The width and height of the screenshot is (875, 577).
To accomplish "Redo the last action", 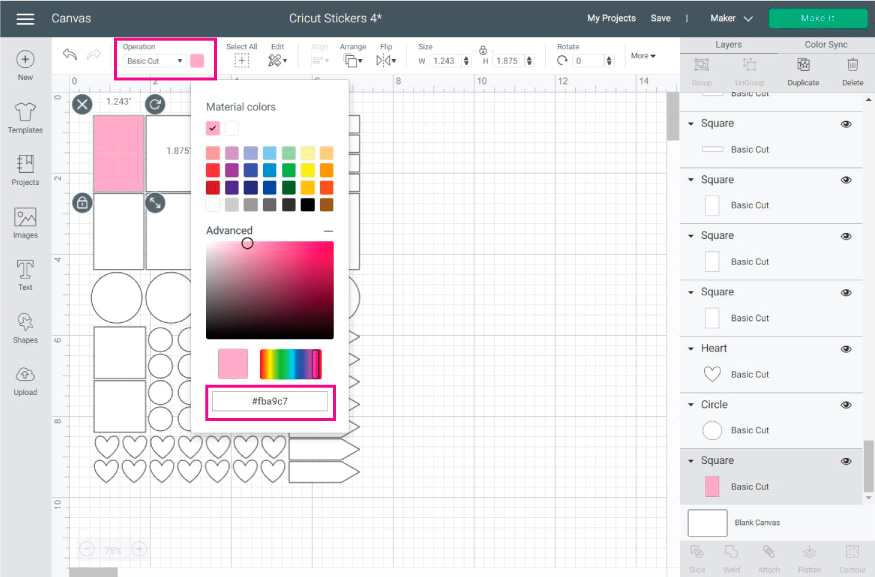I will (94, 54).
